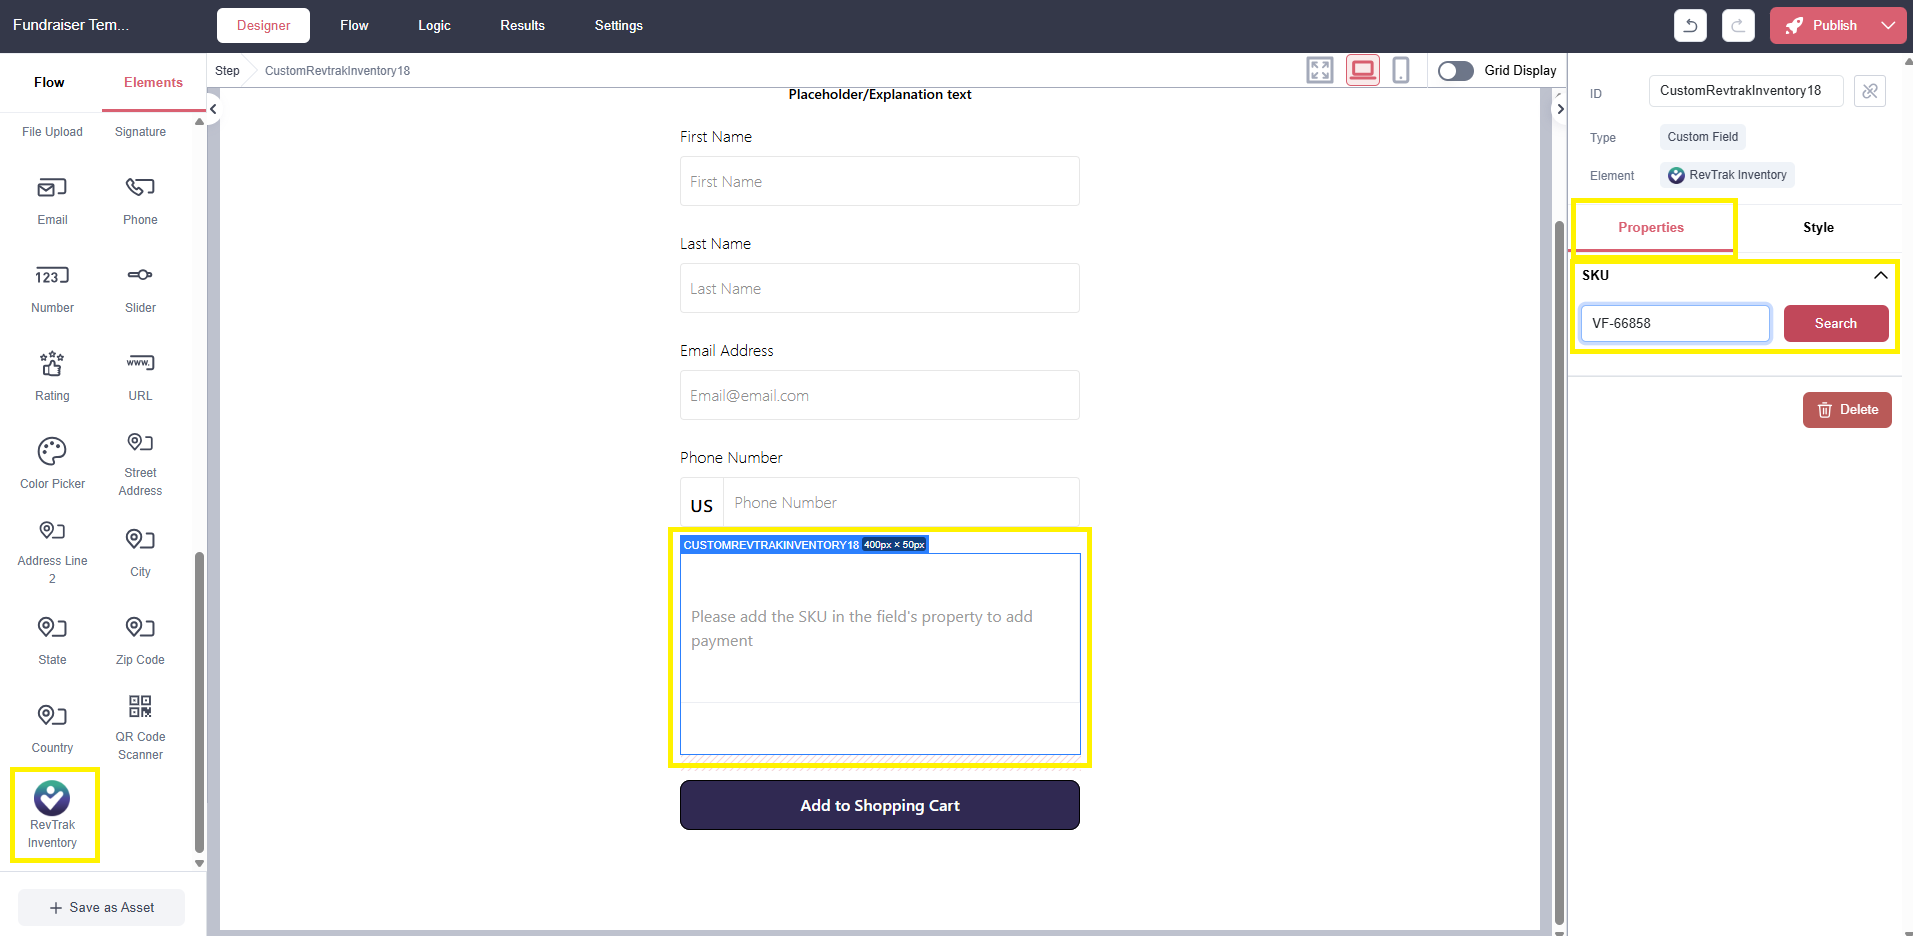Toggle the Grid Display switch

(x=1455, y=71)
